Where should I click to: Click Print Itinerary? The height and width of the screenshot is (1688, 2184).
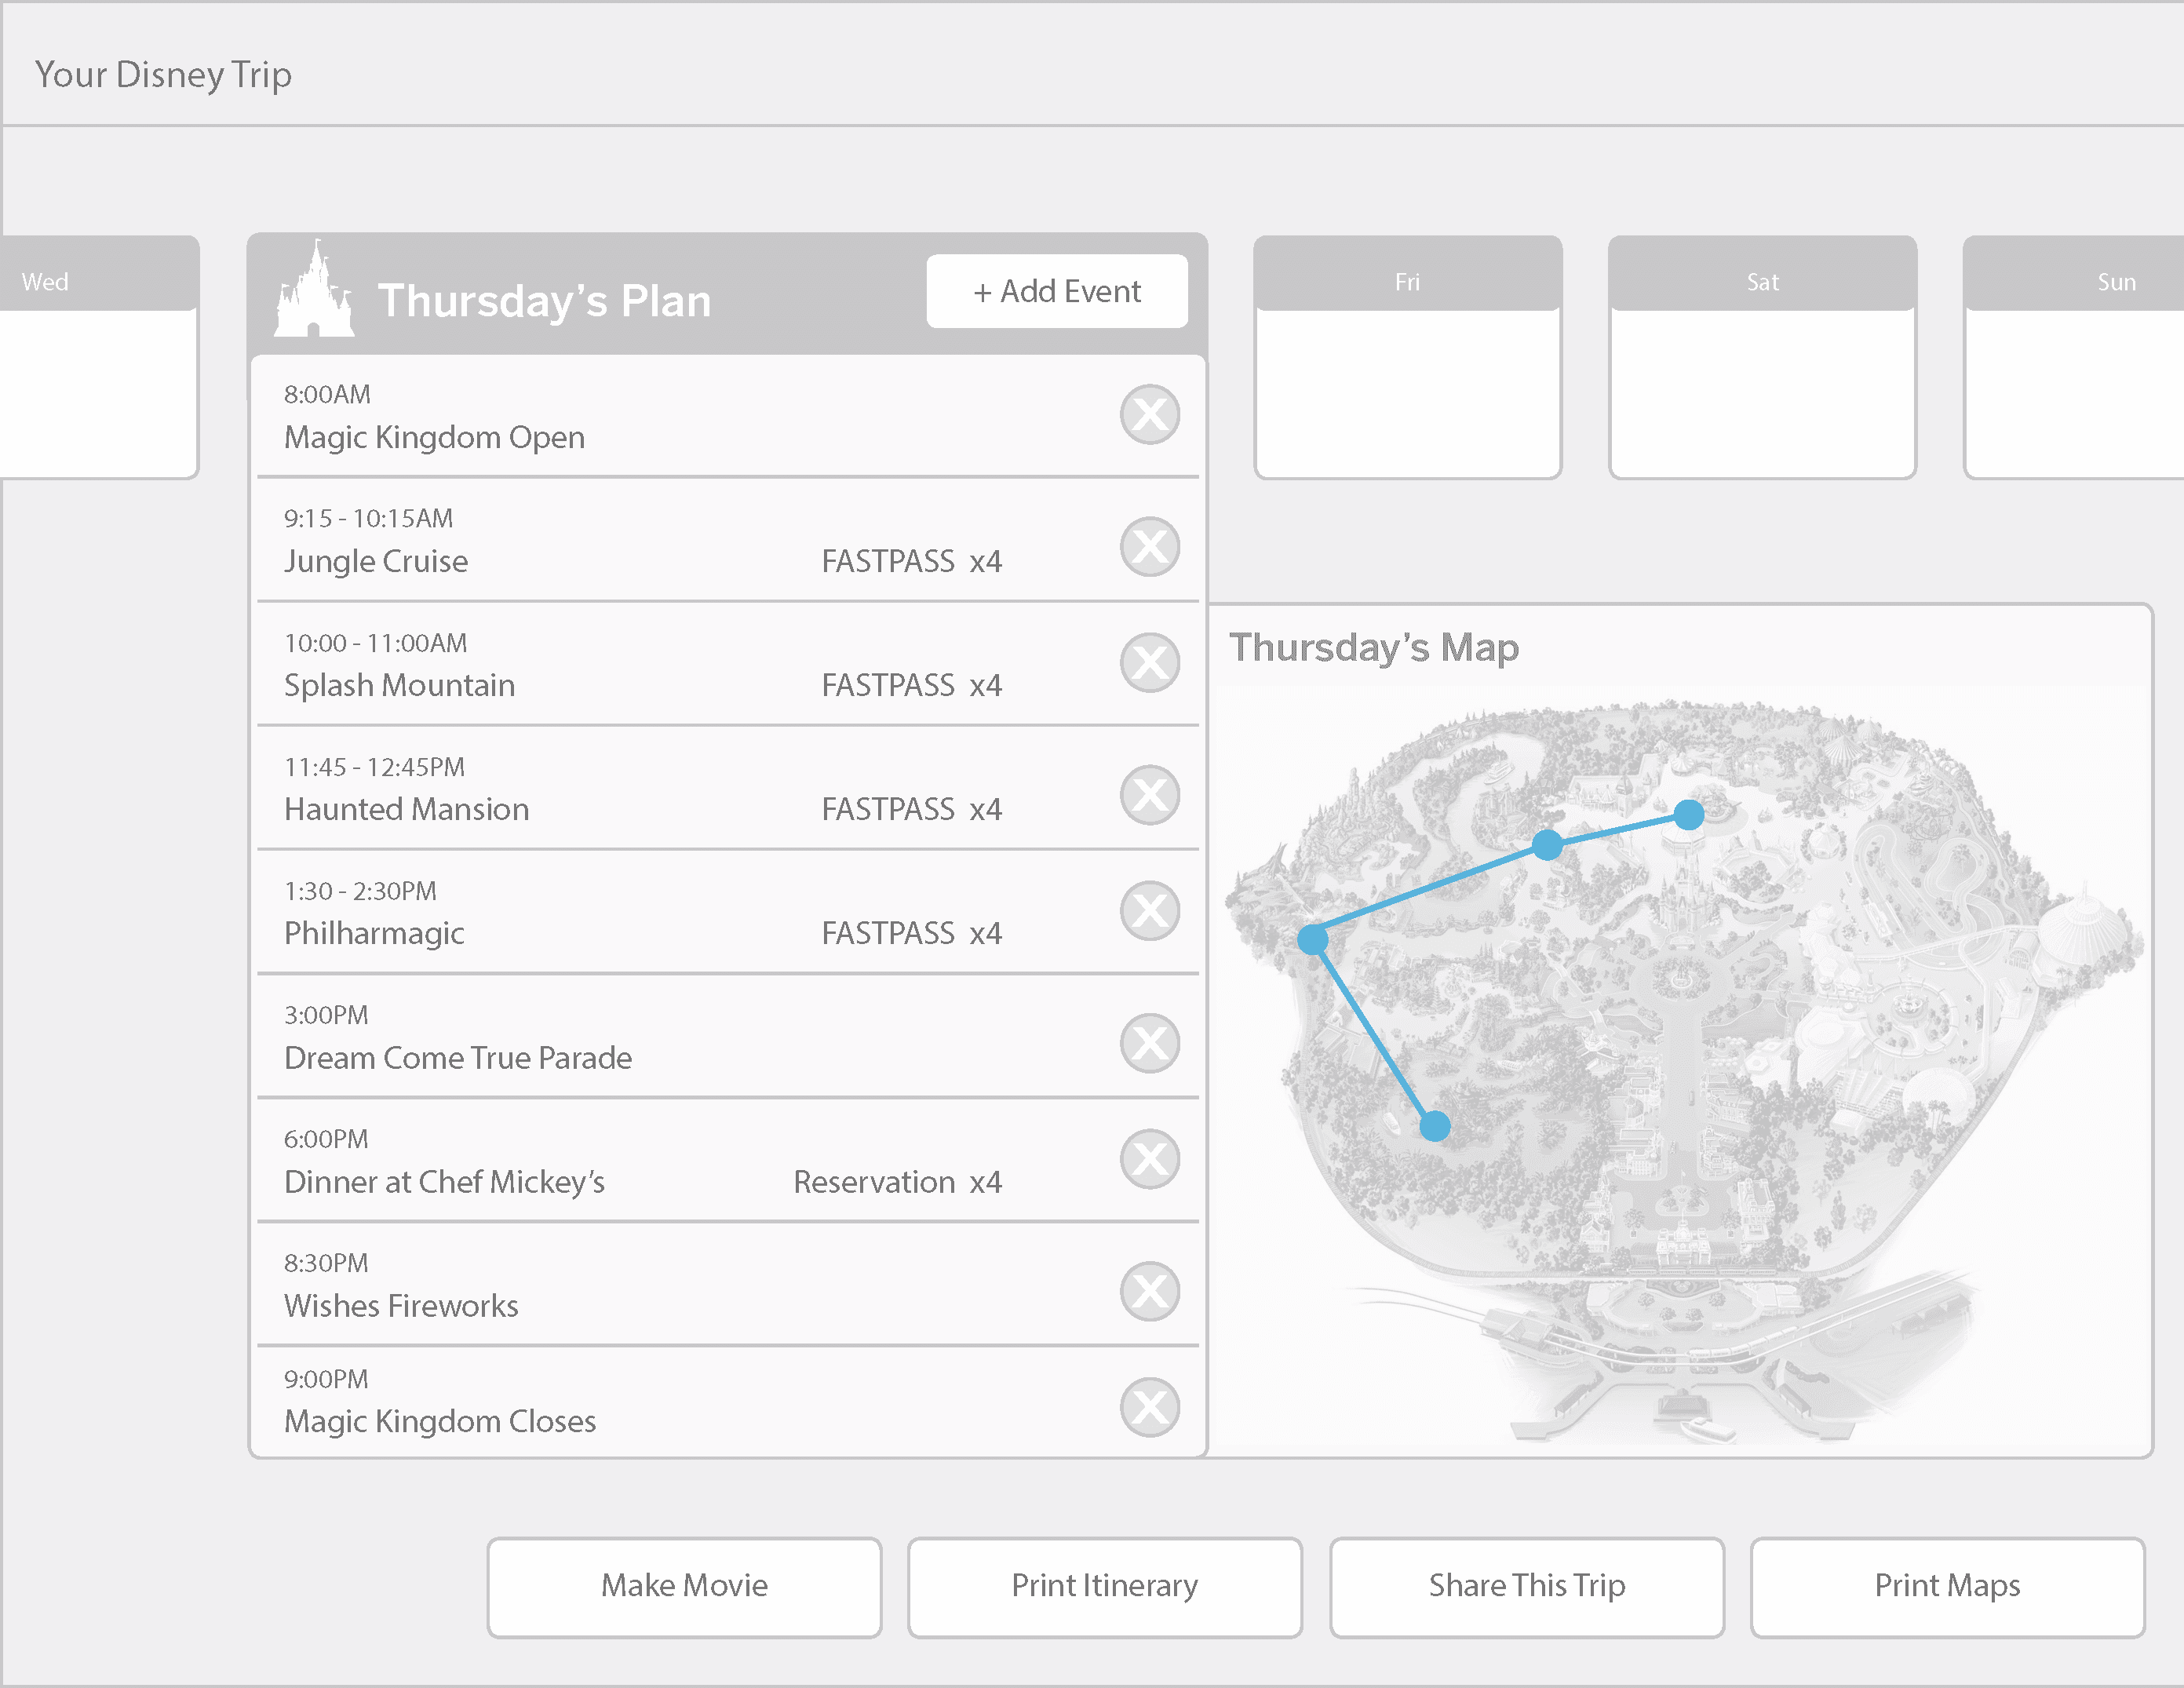(1104, 1586)
